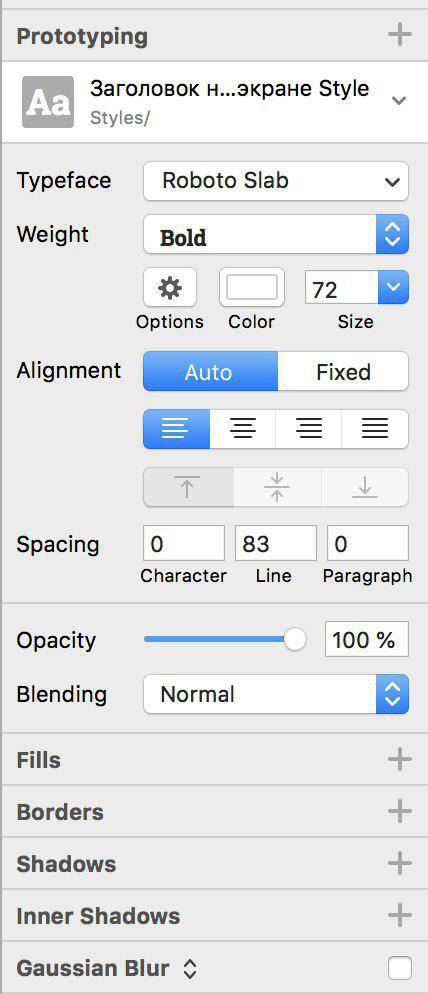428x994 pixels.
Task: Open the Typeface Roboto Slab dropdown
Action: (276, 181)
